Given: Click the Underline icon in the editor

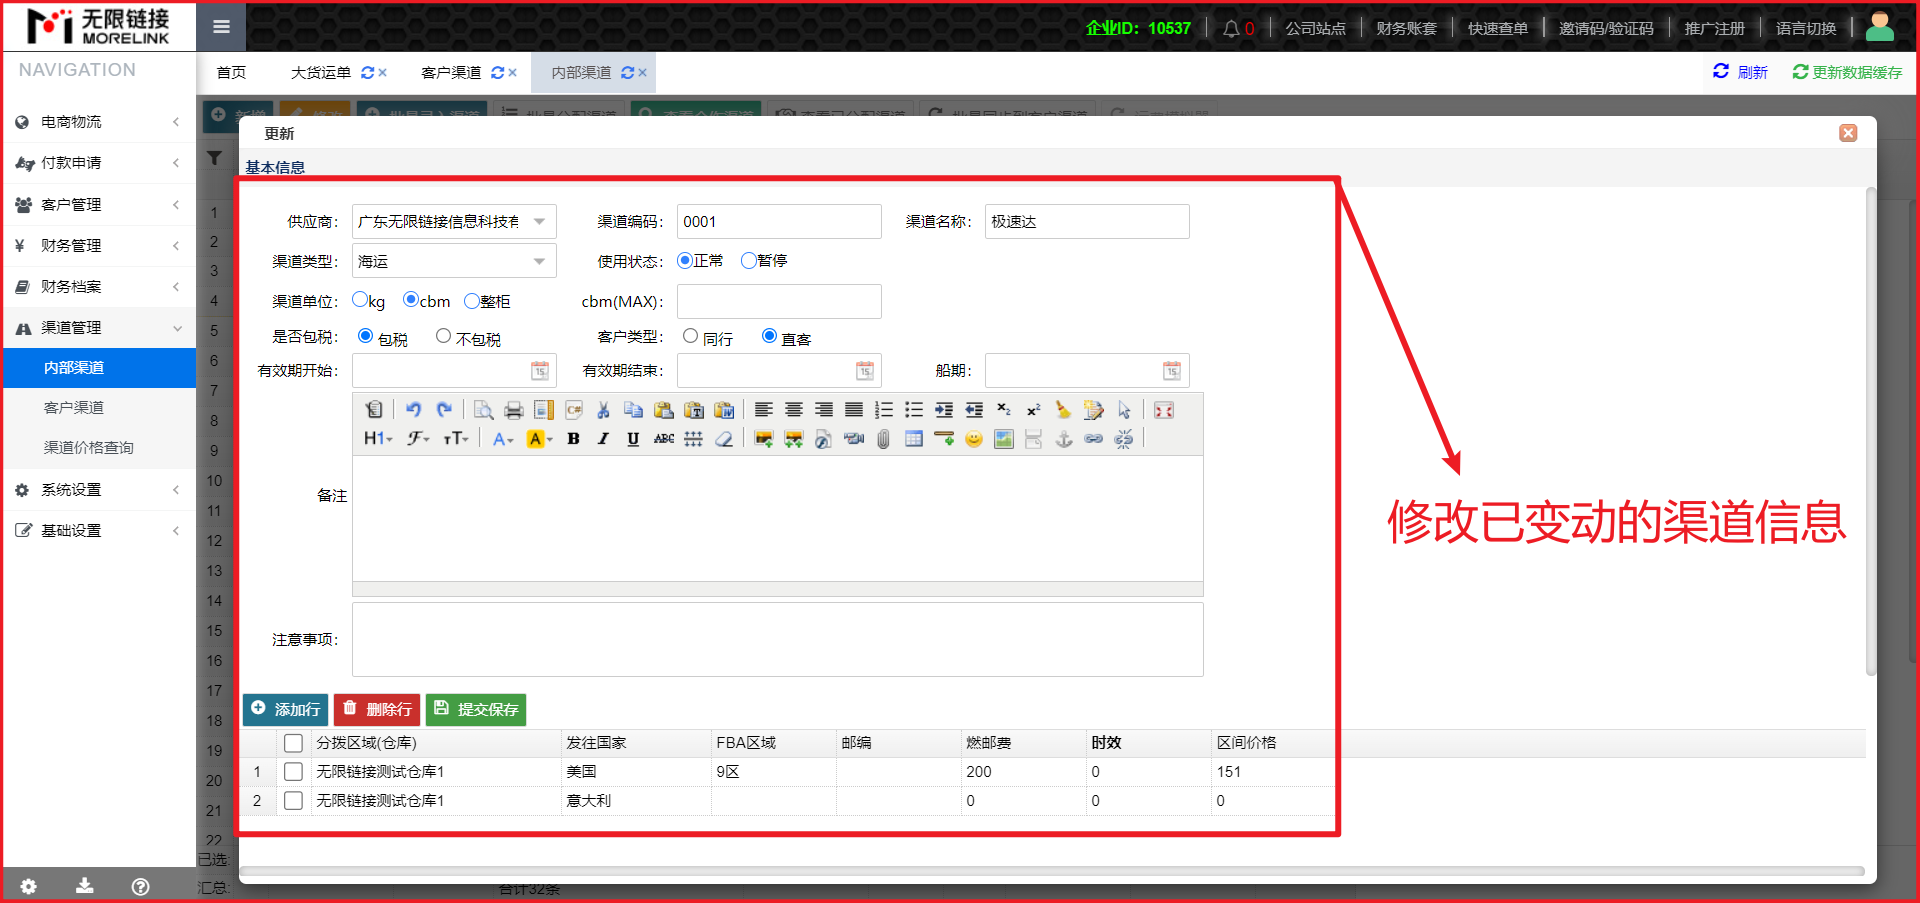Looking at the screenshot, I should click(633, 439).
